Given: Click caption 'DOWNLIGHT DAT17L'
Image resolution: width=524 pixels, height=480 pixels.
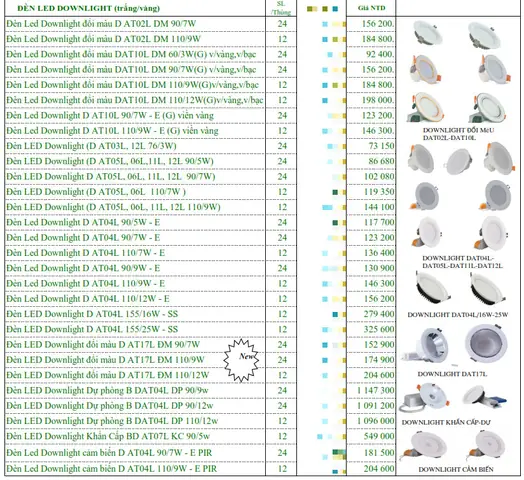Looking at the screenshot, I should [452, 374].
